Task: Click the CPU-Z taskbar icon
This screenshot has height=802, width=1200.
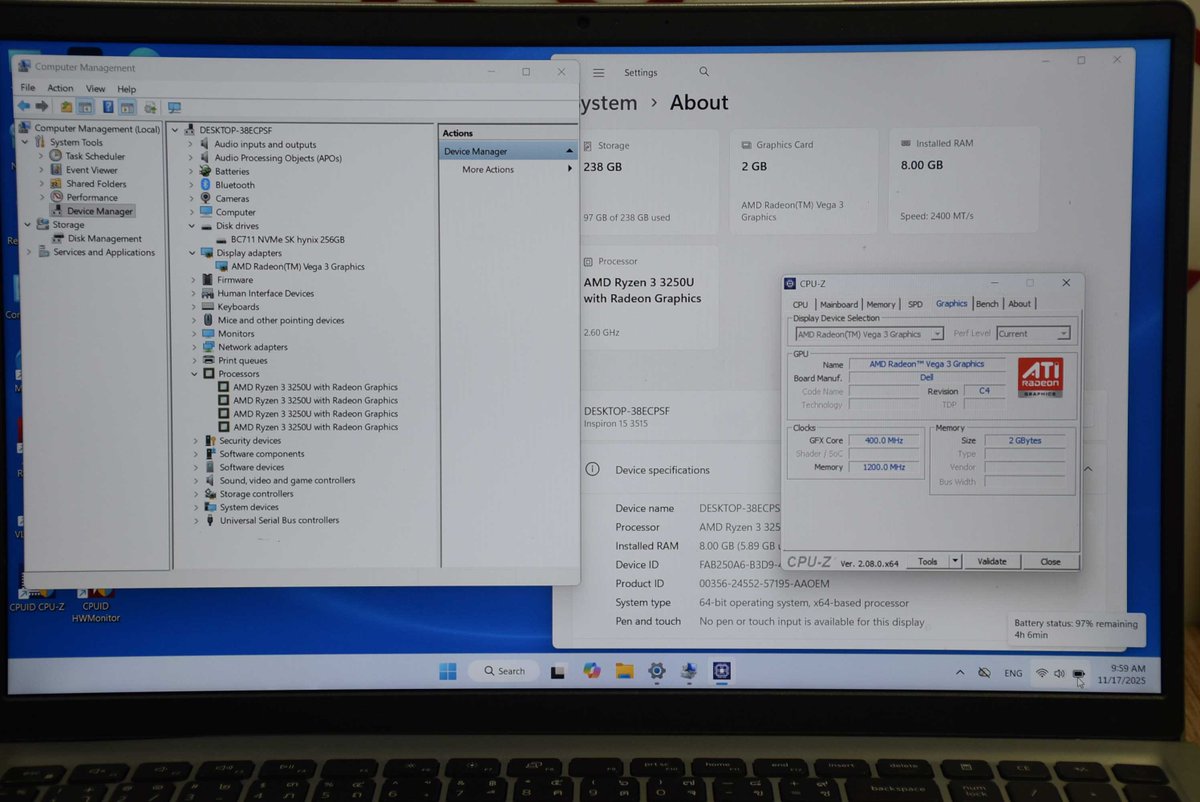Action: 721,671
